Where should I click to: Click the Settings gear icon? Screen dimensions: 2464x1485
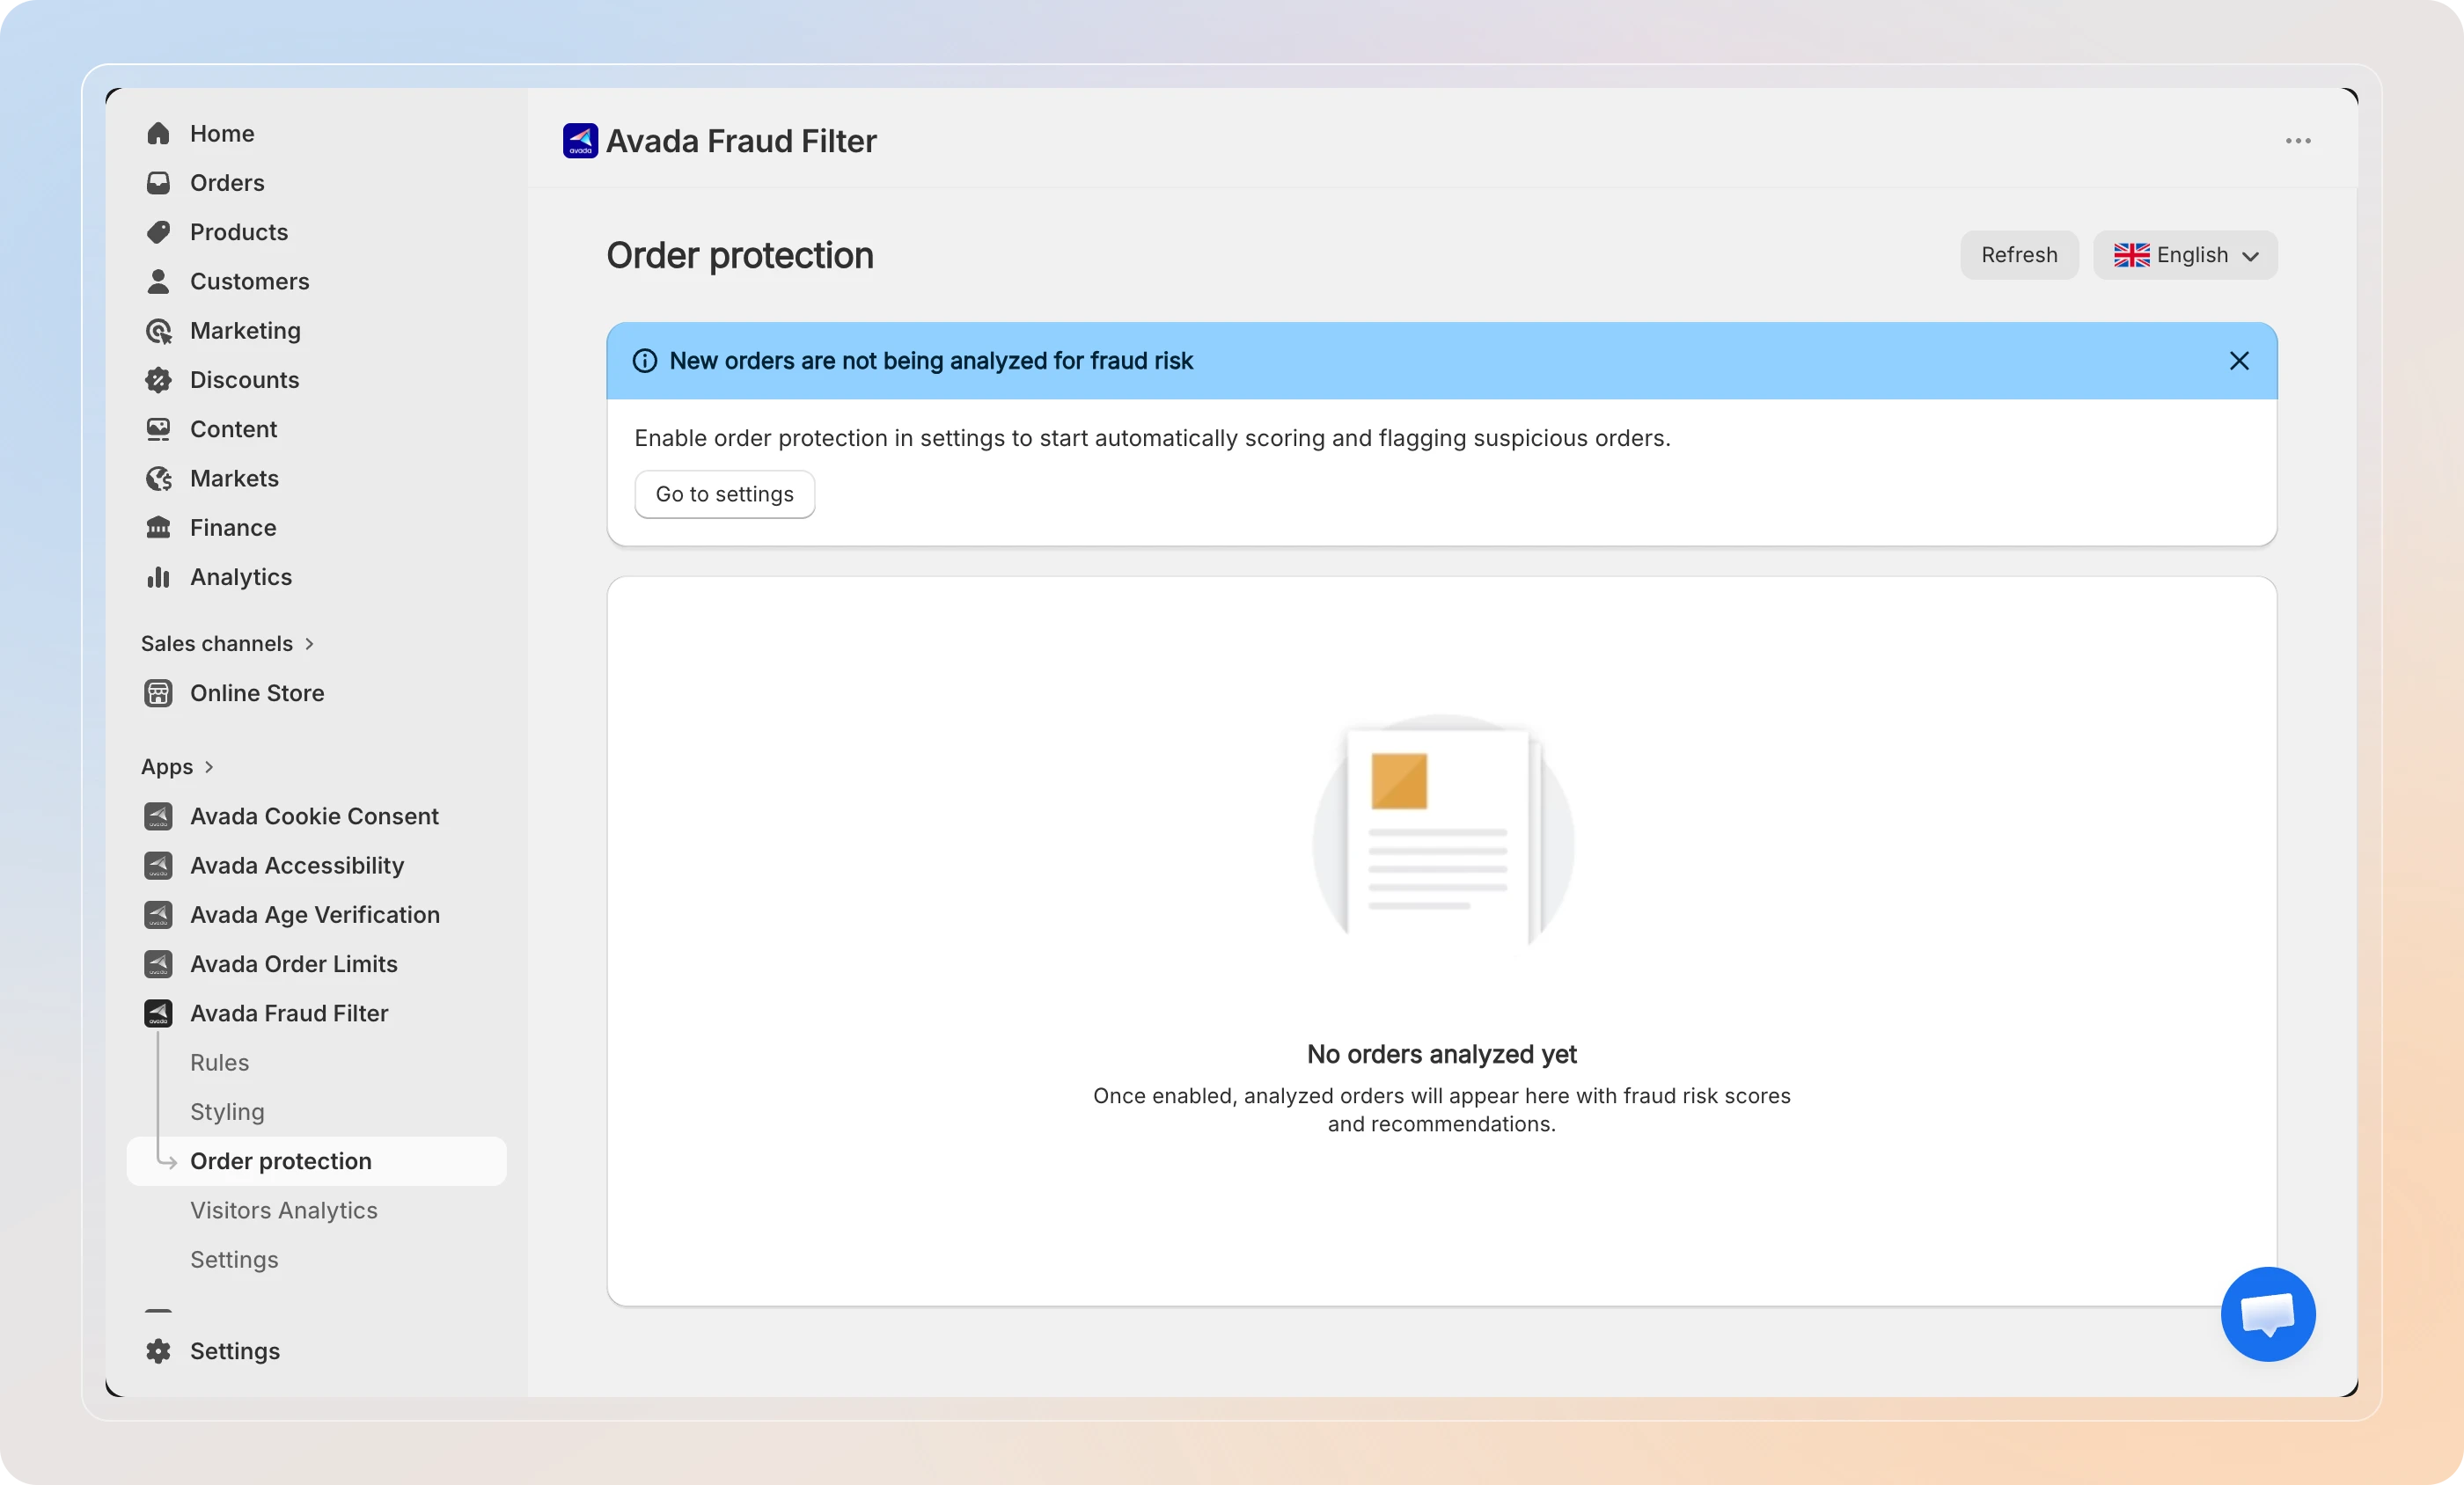(x=158, y=1351)
